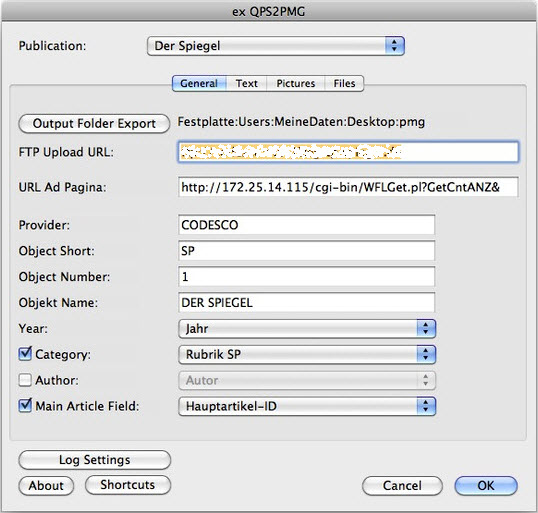Open the Publication dropdown showing Der Spiegel
This screenshot has width=538, height=513.
click(x=276, y=46)
